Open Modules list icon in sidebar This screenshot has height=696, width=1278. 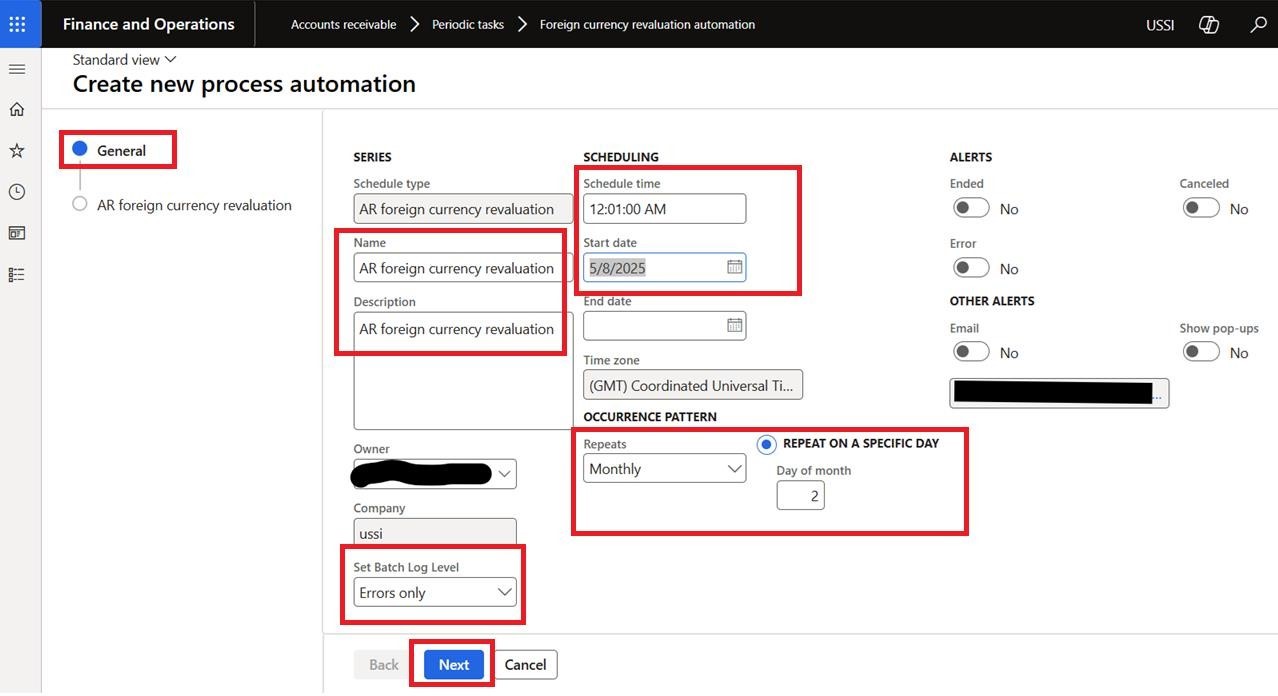(x=17, y=274)
